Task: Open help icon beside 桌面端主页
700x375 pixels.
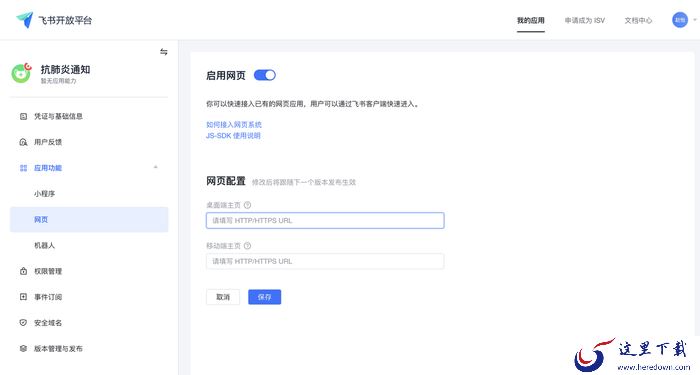Action: (247, 205)
